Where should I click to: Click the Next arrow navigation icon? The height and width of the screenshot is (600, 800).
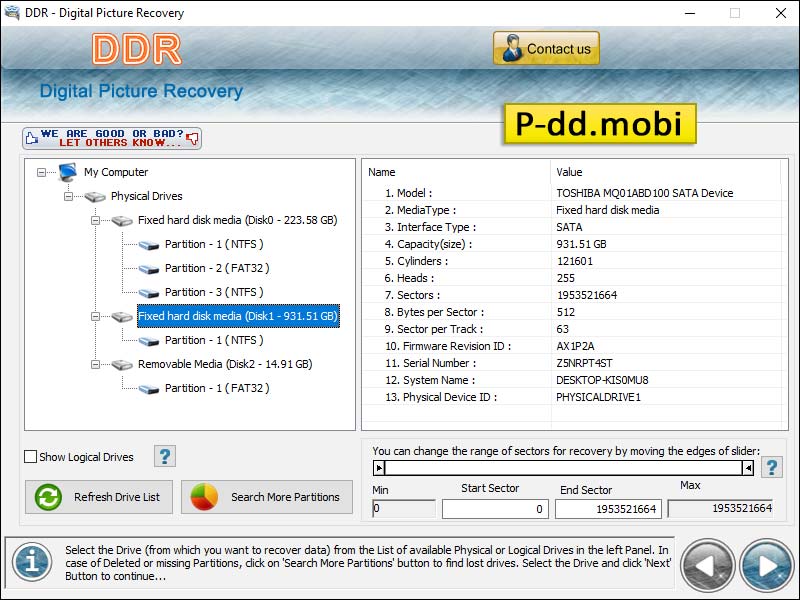click(x=764, y=565)
